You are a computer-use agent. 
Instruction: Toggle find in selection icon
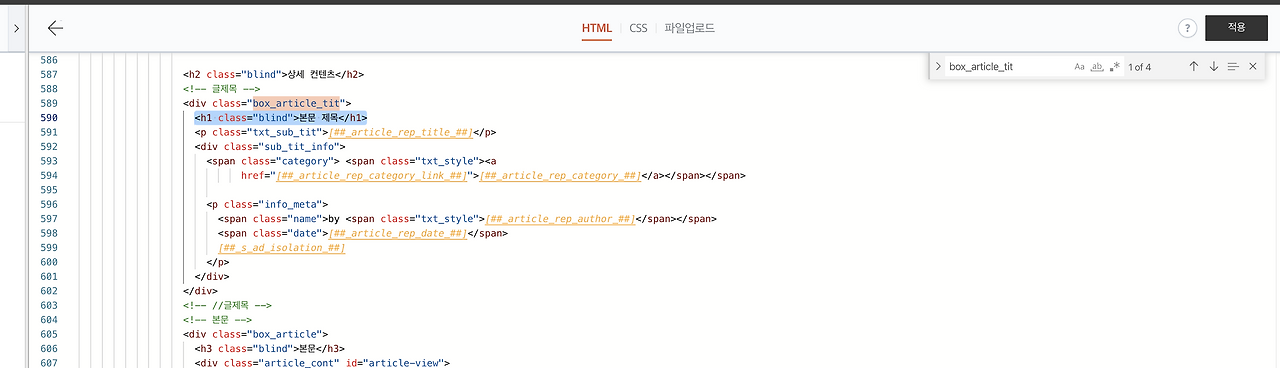click(x=1233, y=66)
